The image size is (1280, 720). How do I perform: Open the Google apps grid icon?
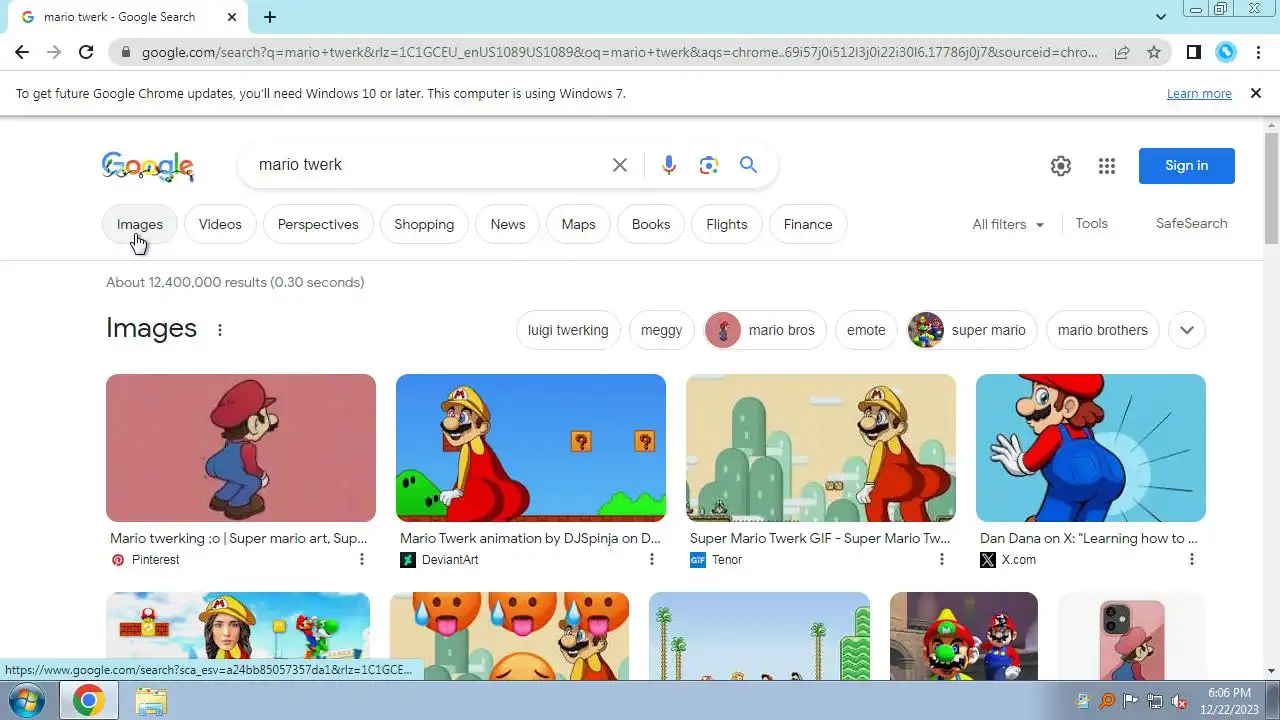click(1107, 166)
